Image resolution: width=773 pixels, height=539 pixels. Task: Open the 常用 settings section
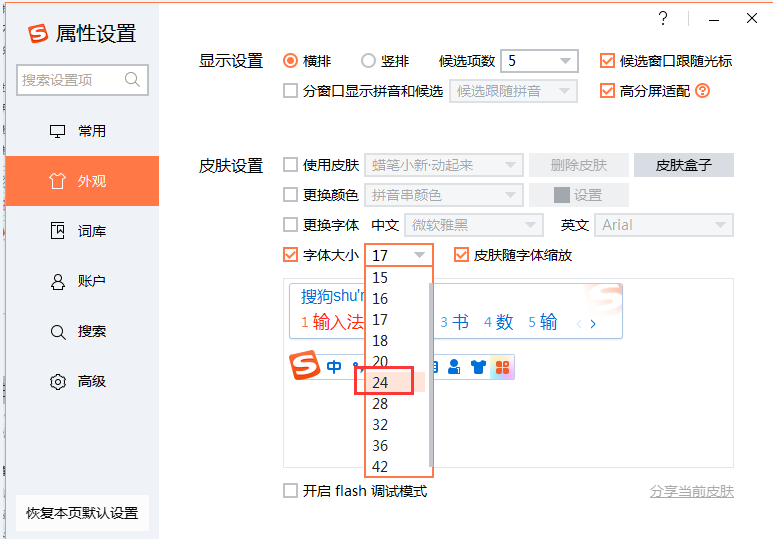(82, 131)
